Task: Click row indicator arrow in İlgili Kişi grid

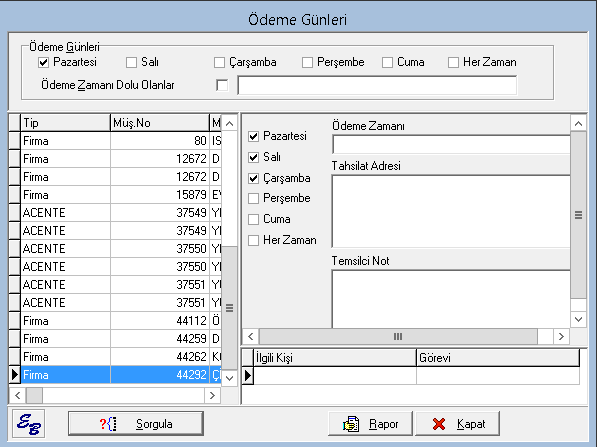Action: pyautogui.click(x=248, y=375)
